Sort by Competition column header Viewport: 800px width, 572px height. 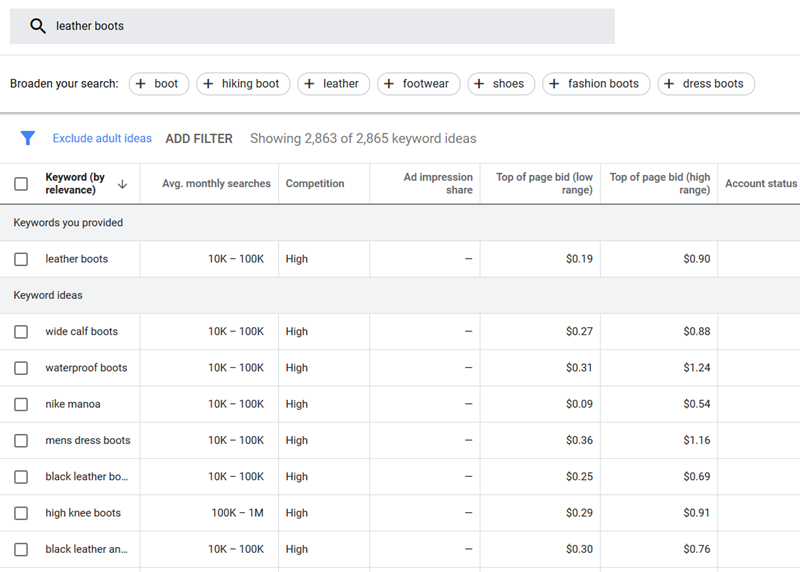pyautogui.click(x=315, y=184)
